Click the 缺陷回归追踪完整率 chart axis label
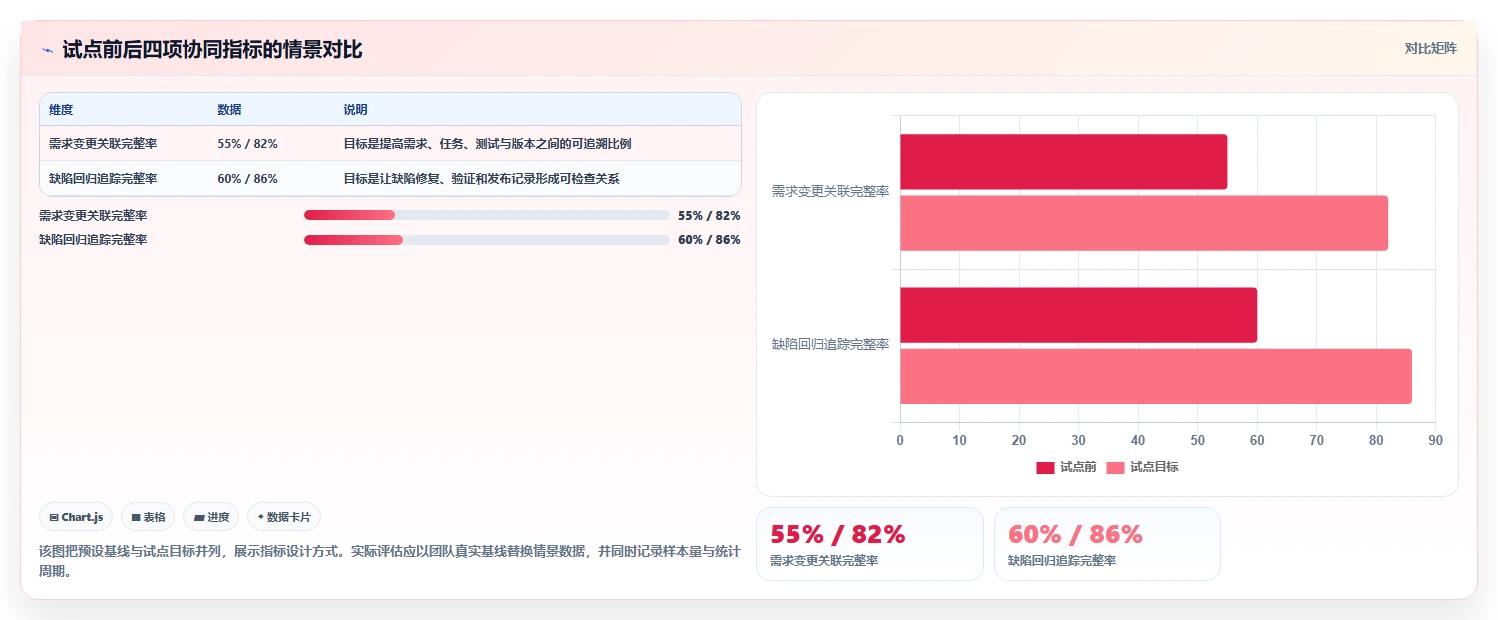1498x620 pixels. pos(830,344)
